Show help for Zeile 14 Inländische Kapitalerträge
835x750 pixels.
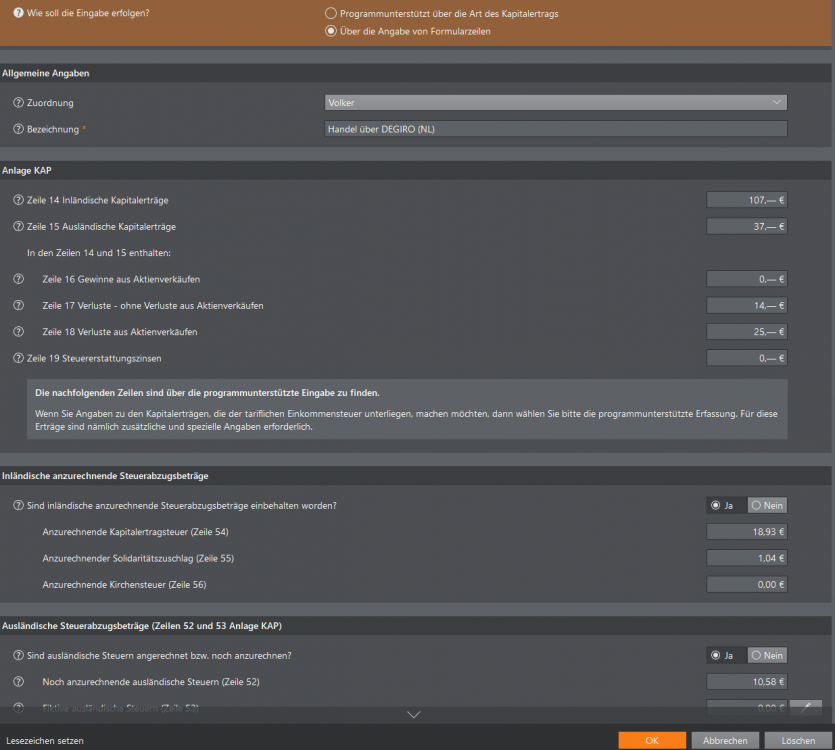(19, 200)
